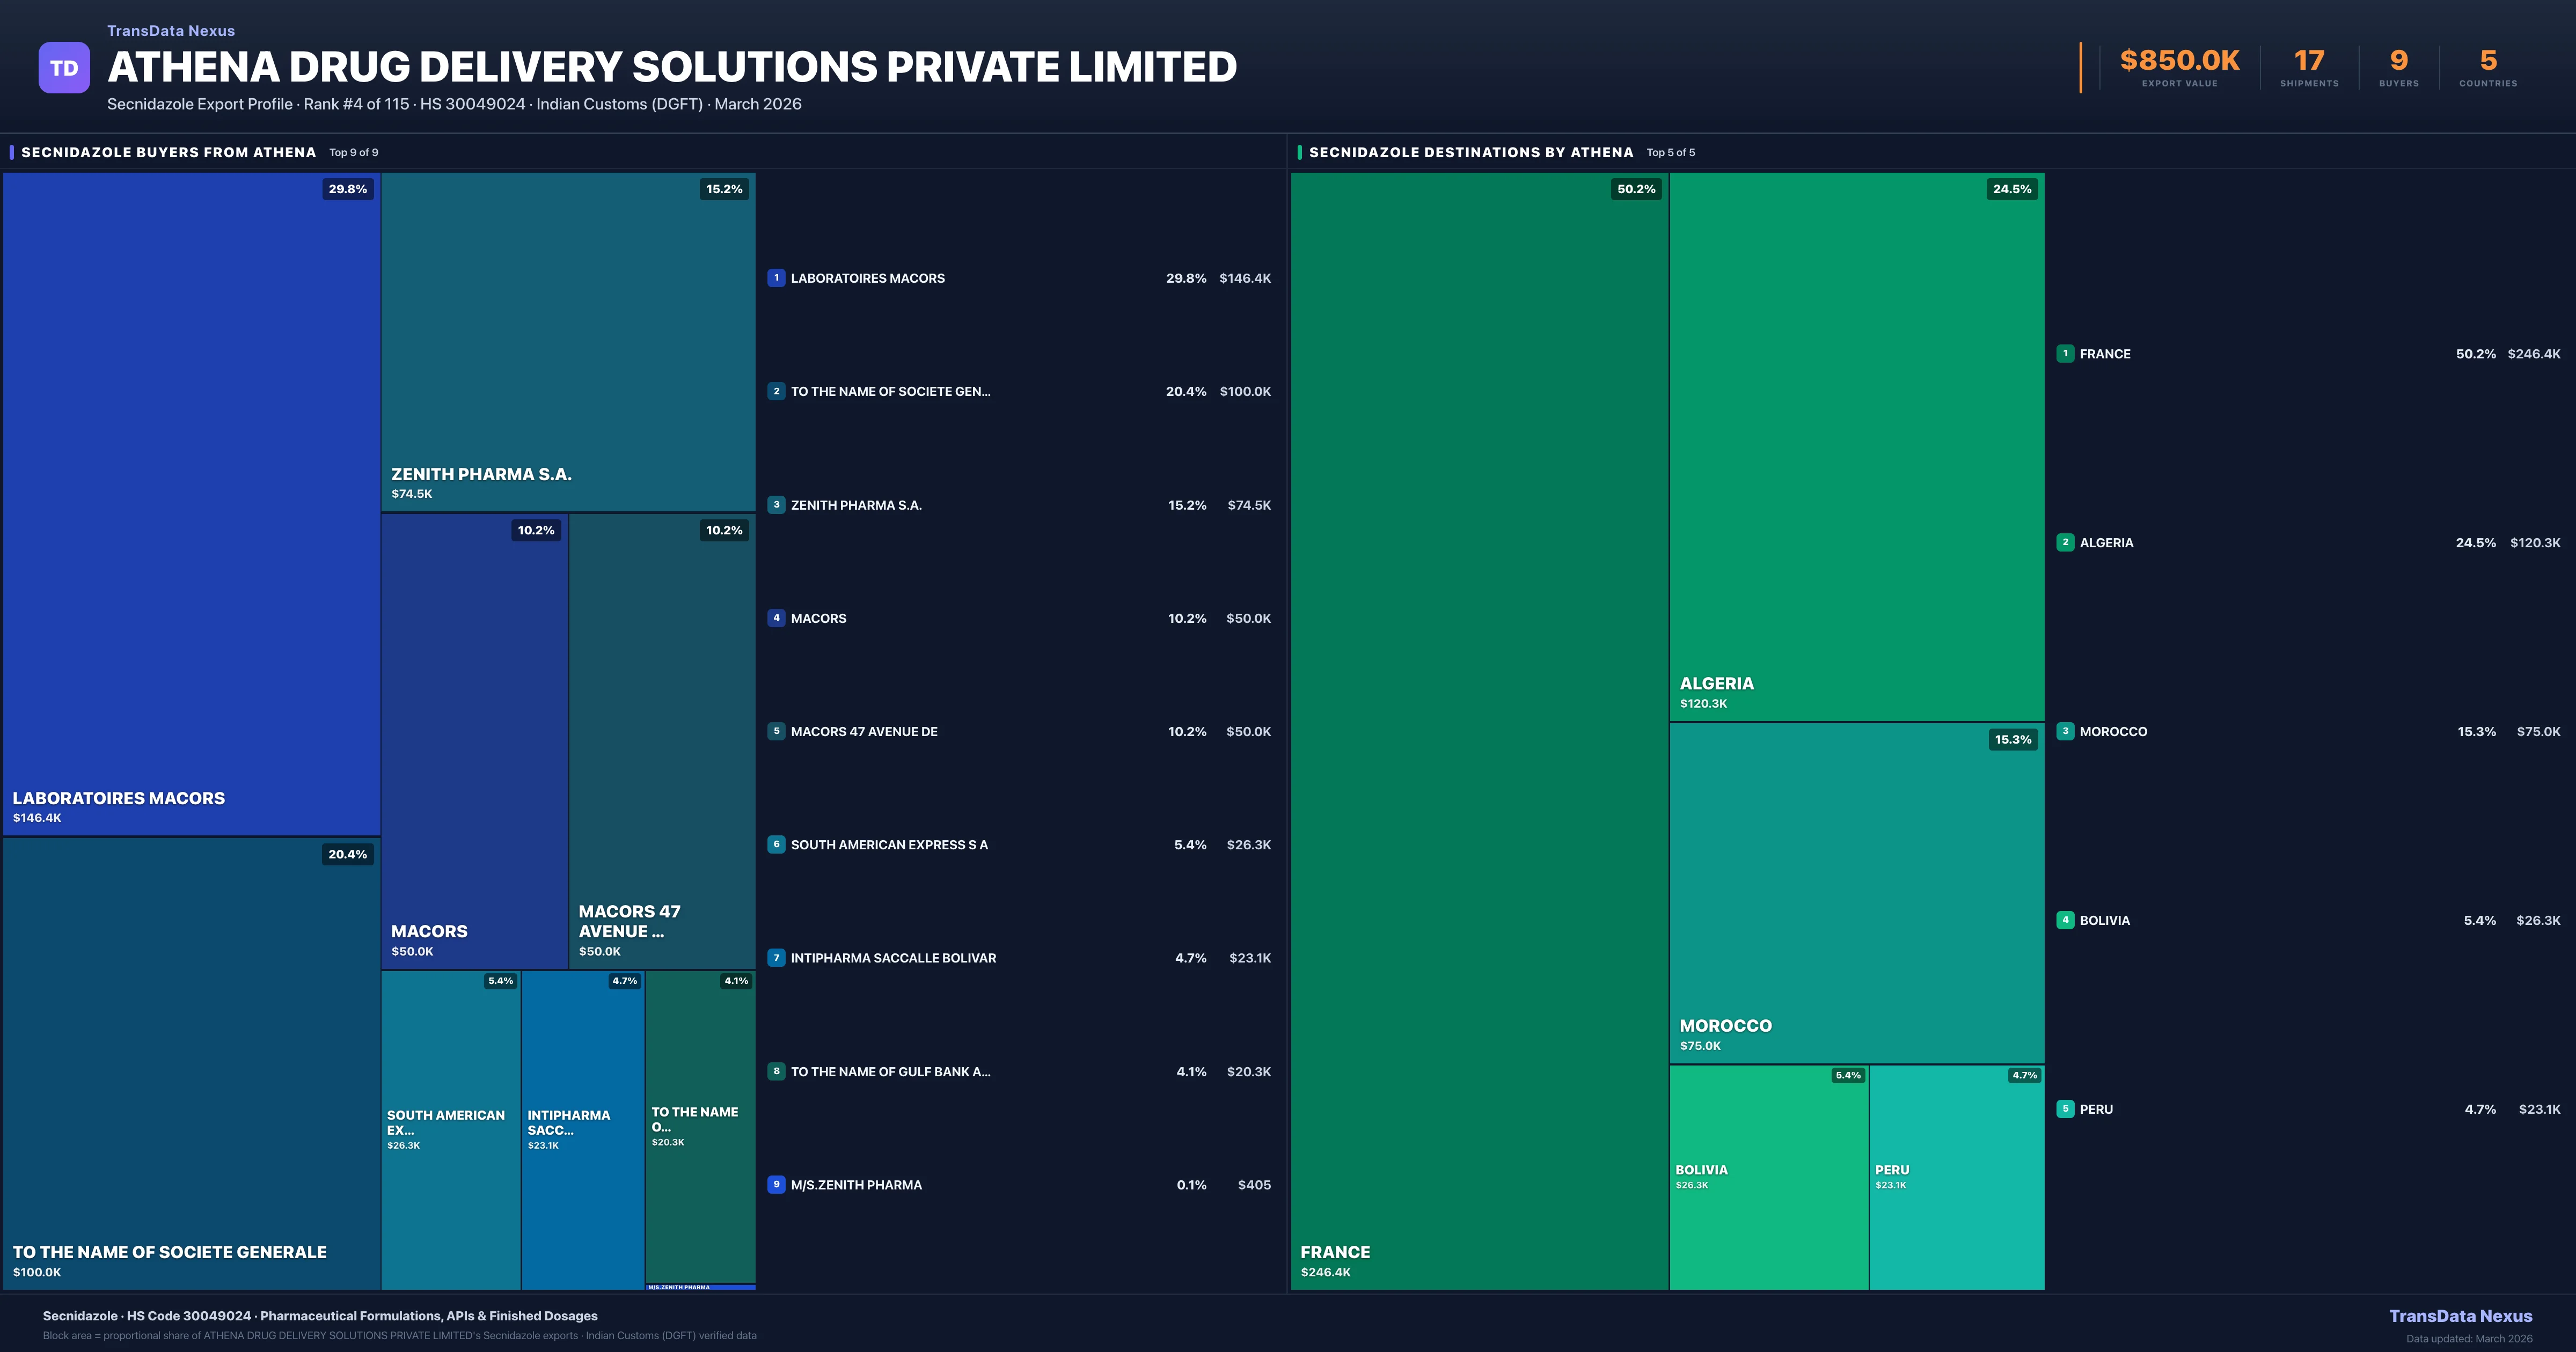Click the Morocco entry in the destinations list
This screenshot has width=2576, height=1352.
(2113, 731)
